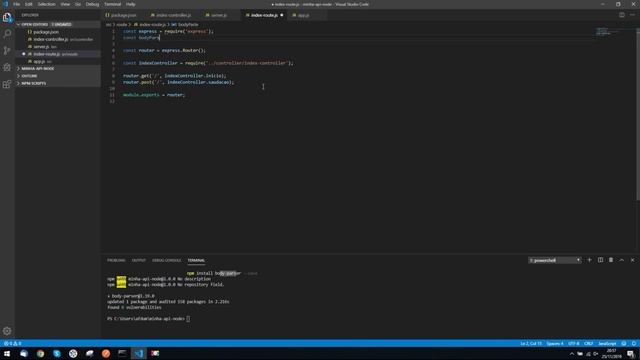Click the Visual Studio Code taskbar icon
The image size is (640, 360).
point(139,353)
